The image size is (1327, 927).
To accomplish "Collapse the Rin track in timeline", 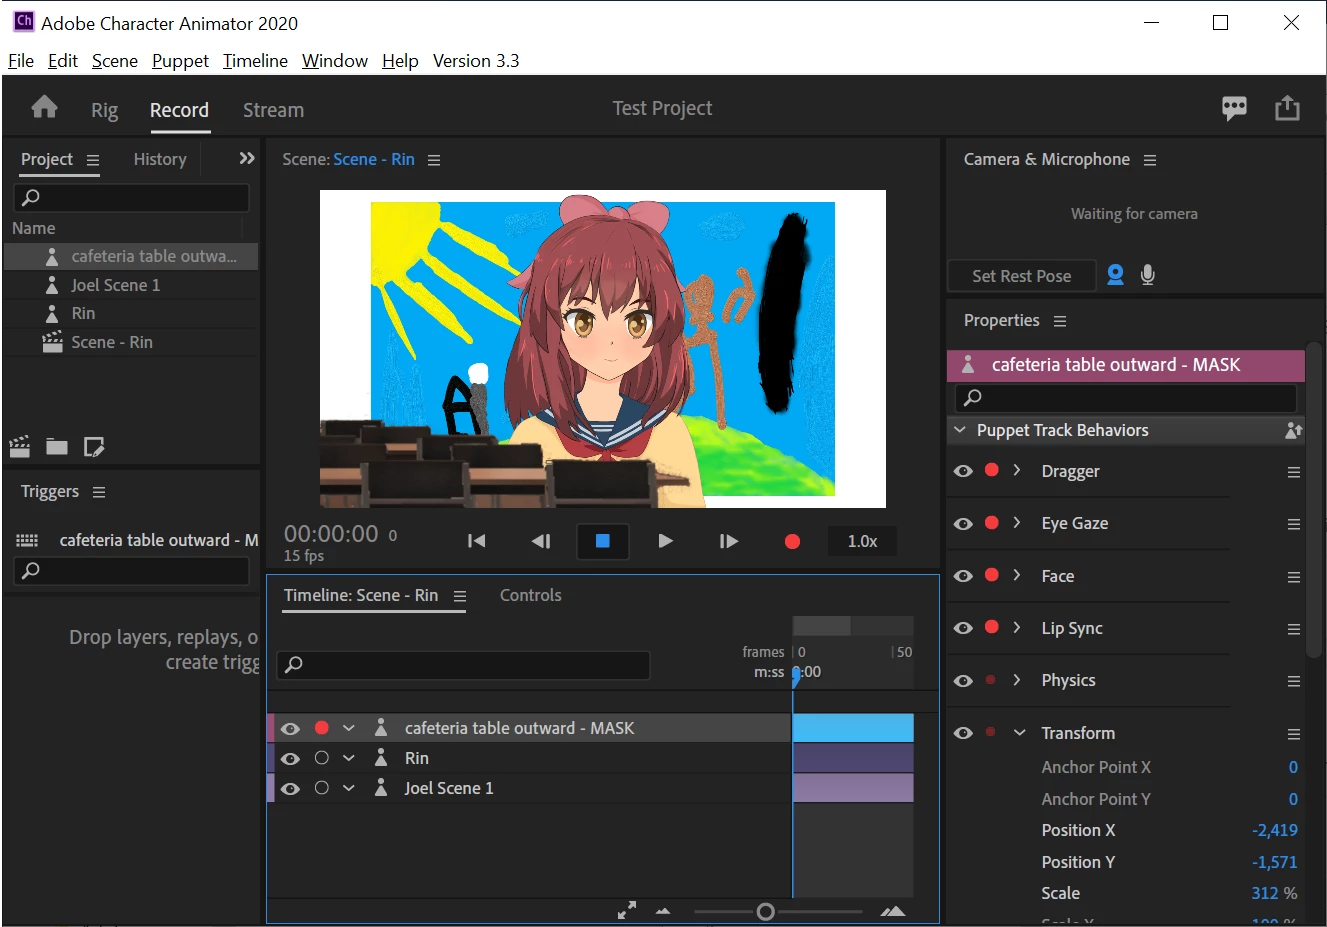I will coord(349,758).
